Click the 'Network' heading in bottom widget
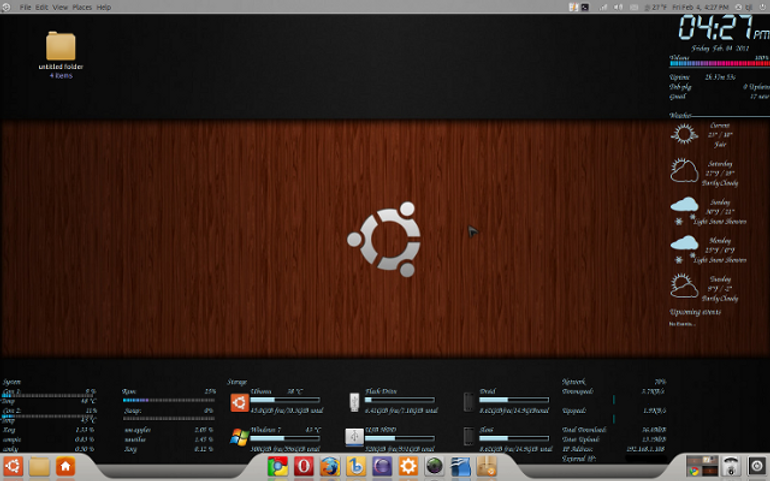The width and height of the screenshot is (770, 481). pos(574,382)
